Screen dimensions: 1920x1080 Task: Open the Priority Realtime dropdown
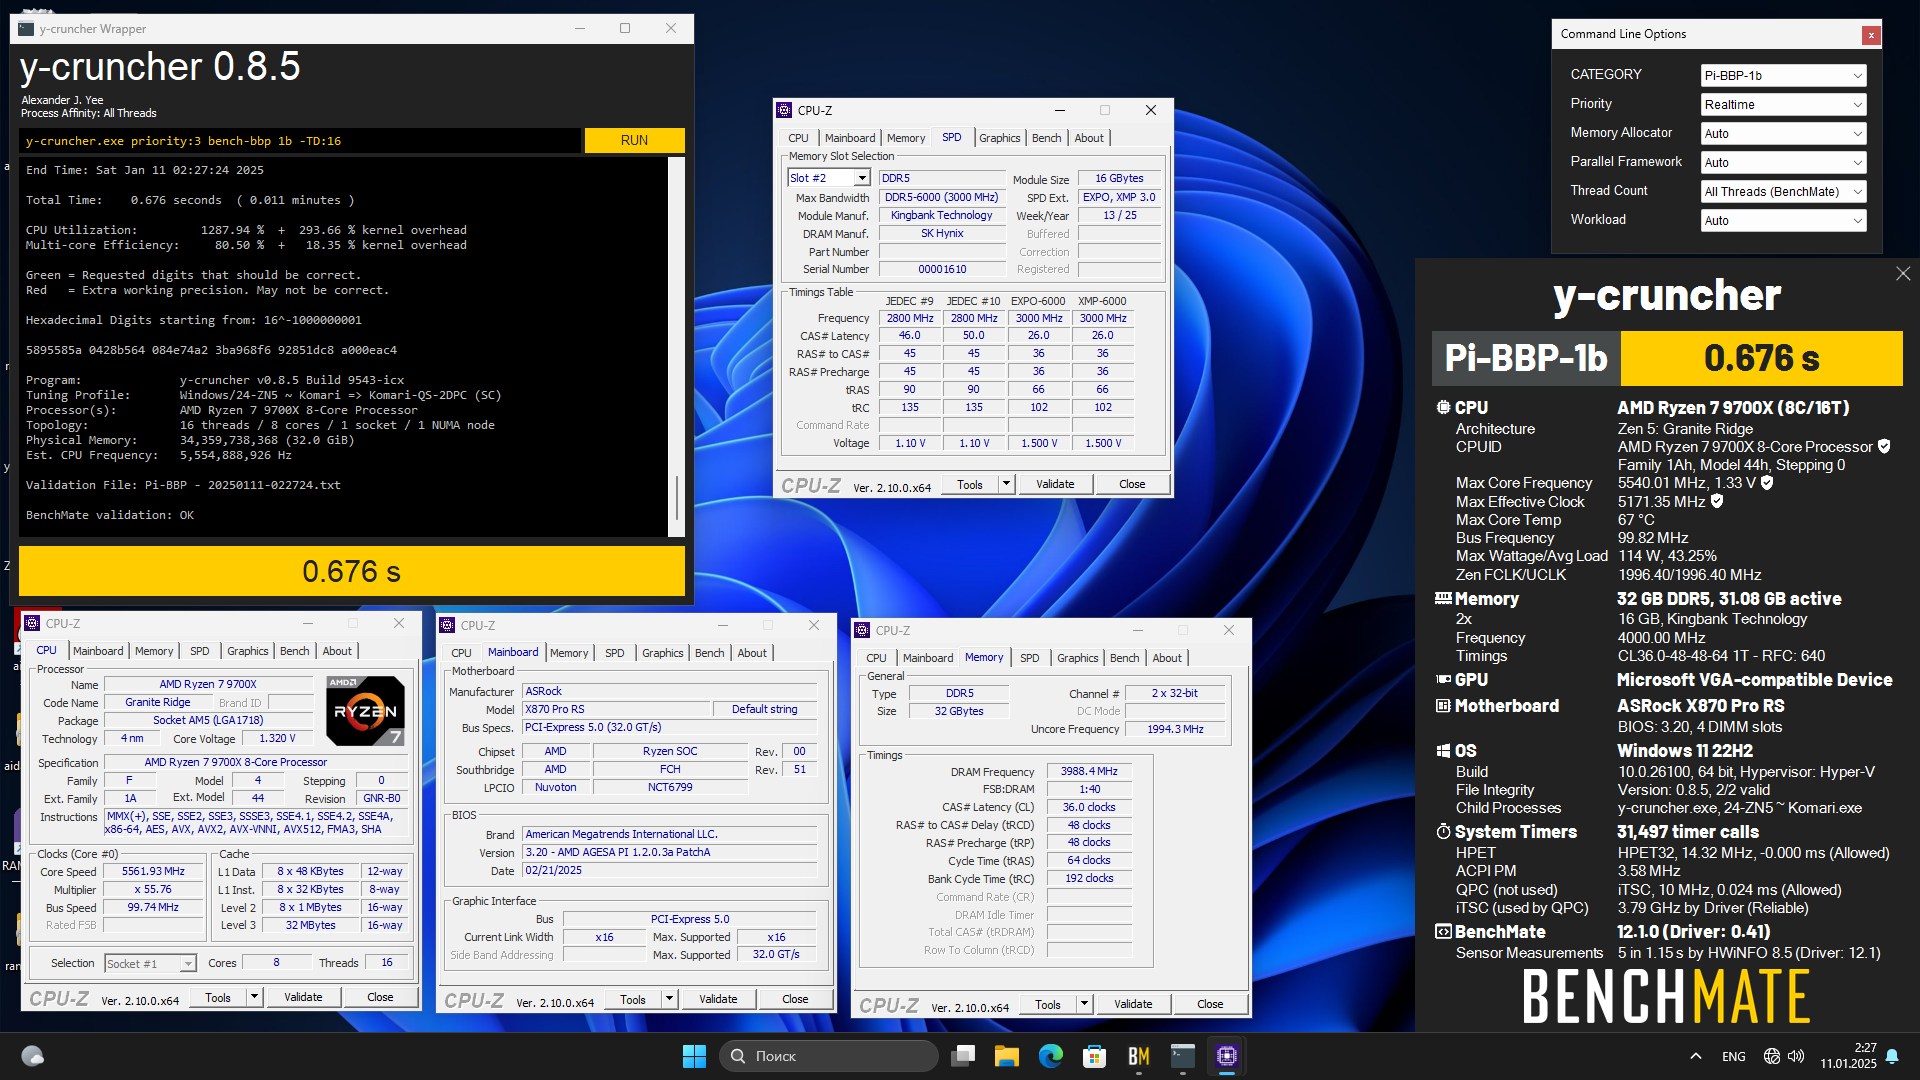pyautogui.click(x=1783, y=104)
